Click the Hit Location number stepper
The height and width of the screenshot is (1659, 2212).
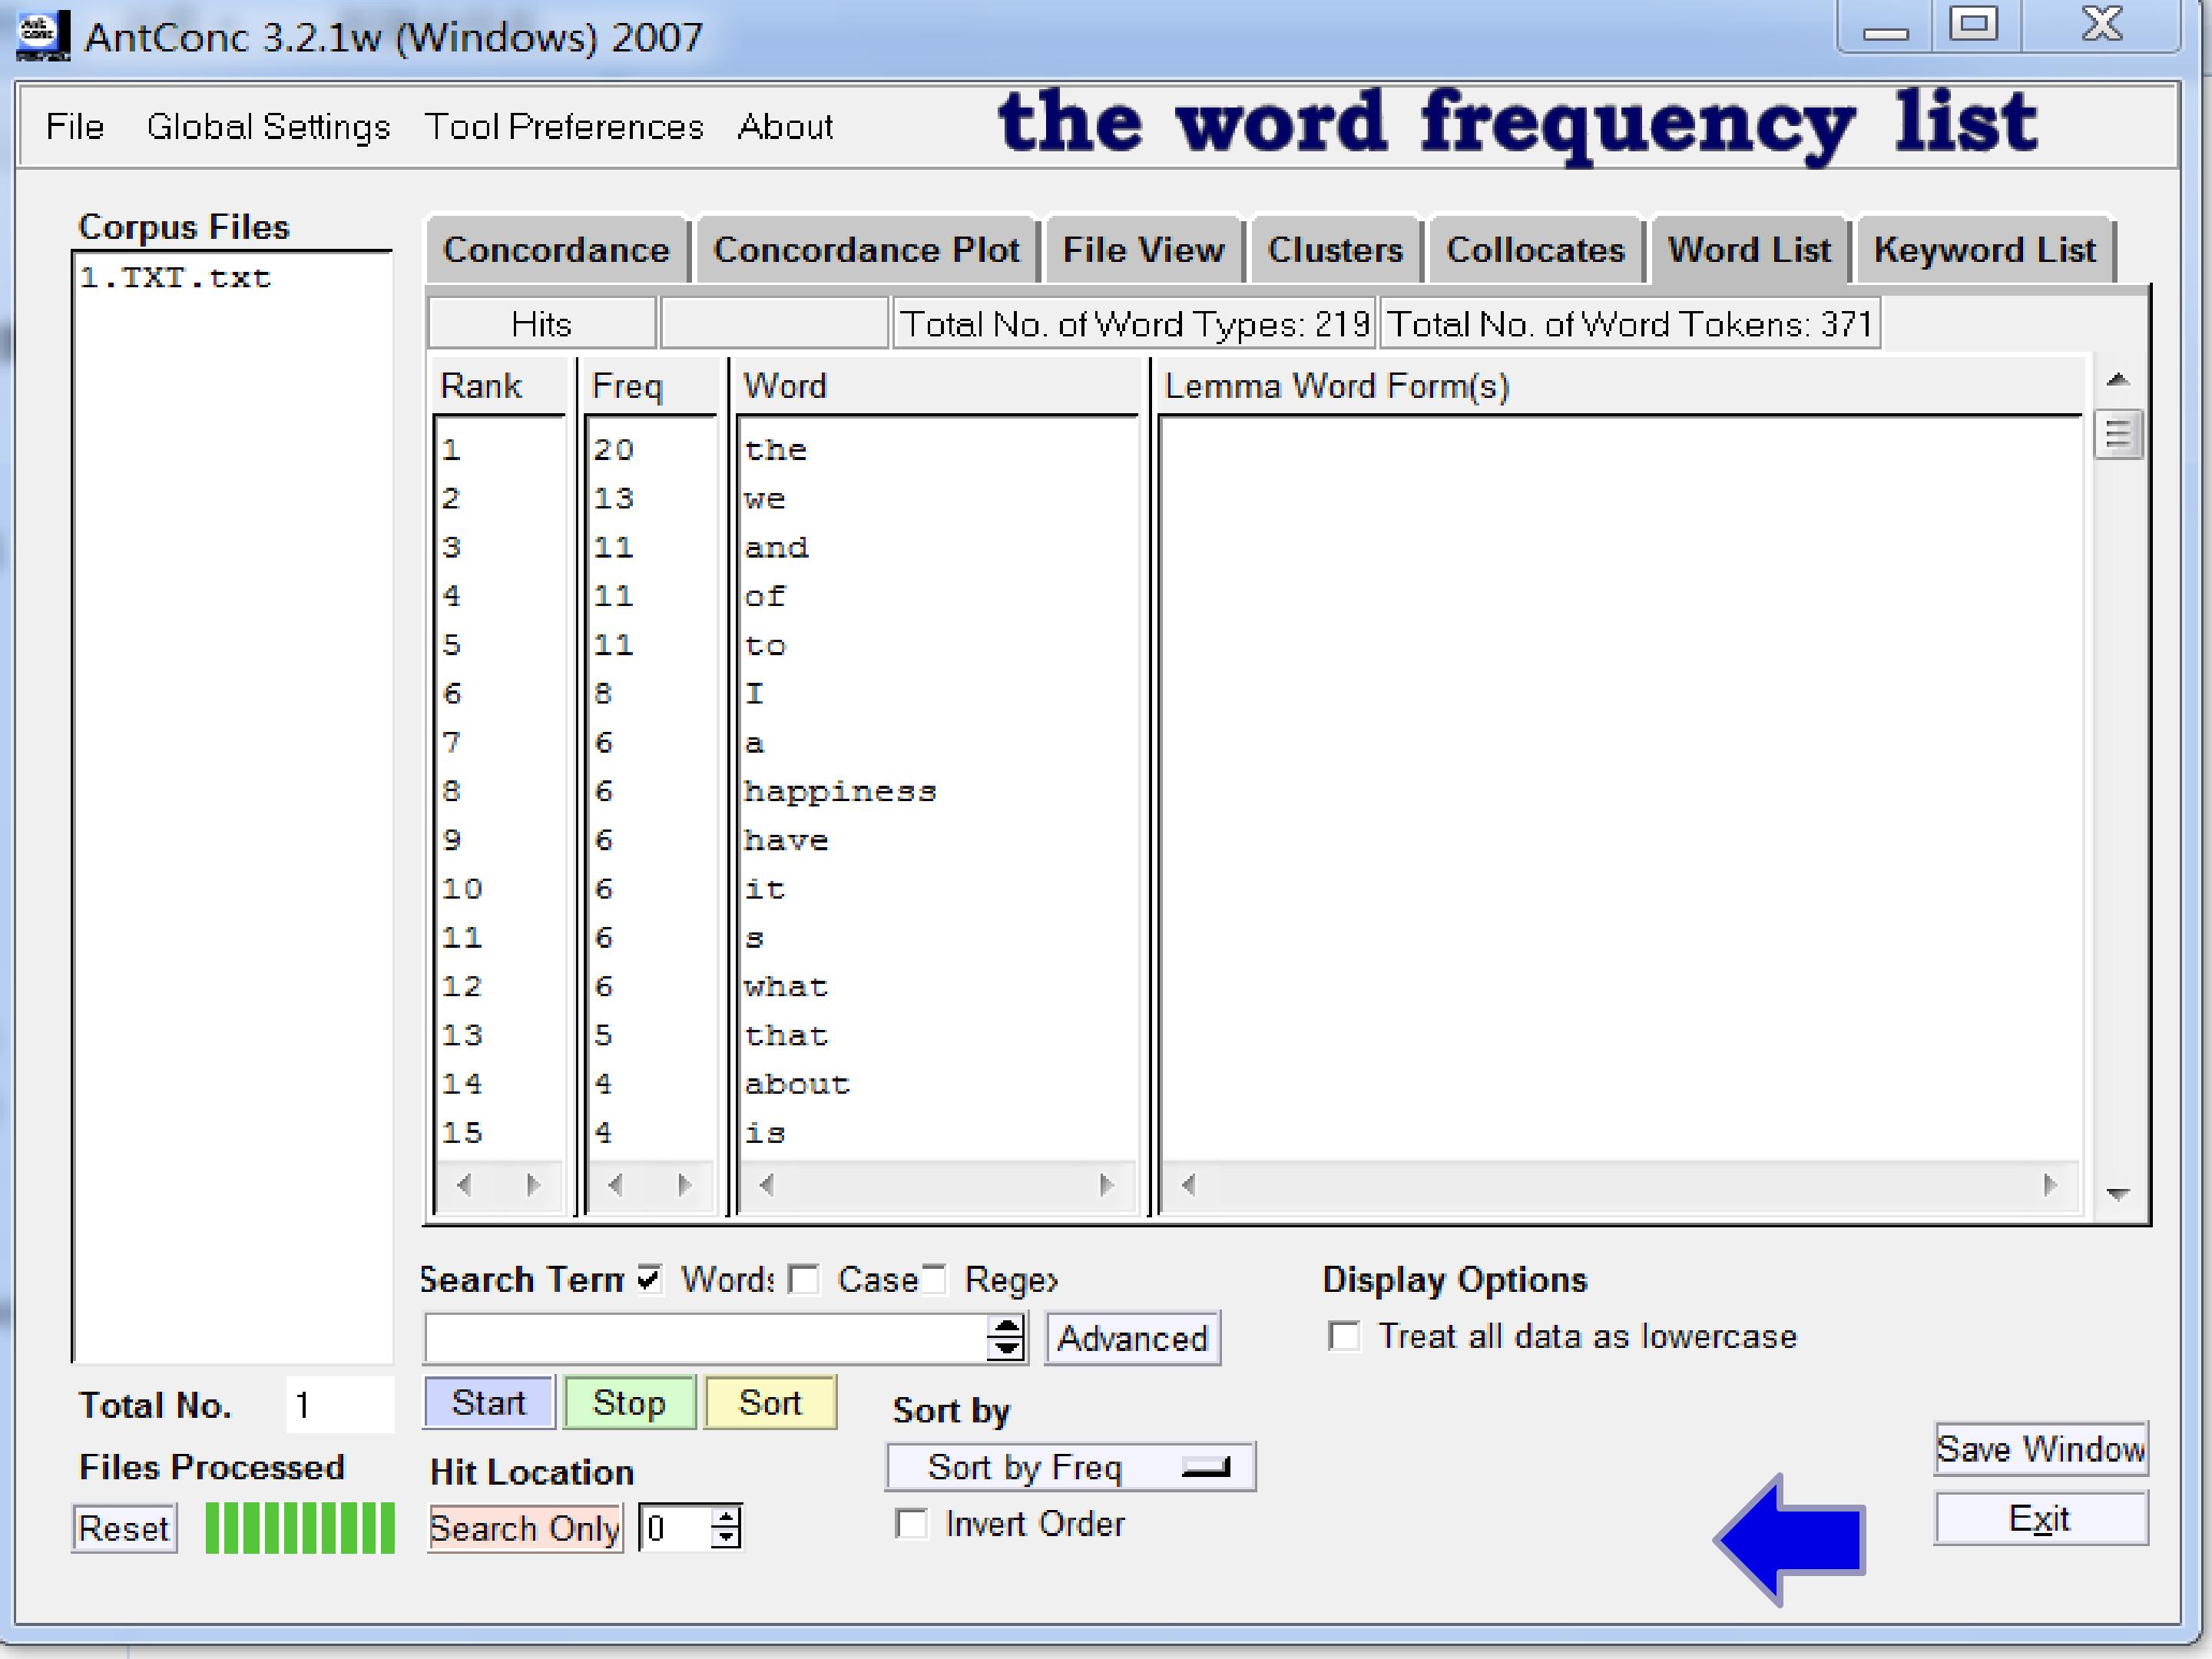[x=727, y=1528]
